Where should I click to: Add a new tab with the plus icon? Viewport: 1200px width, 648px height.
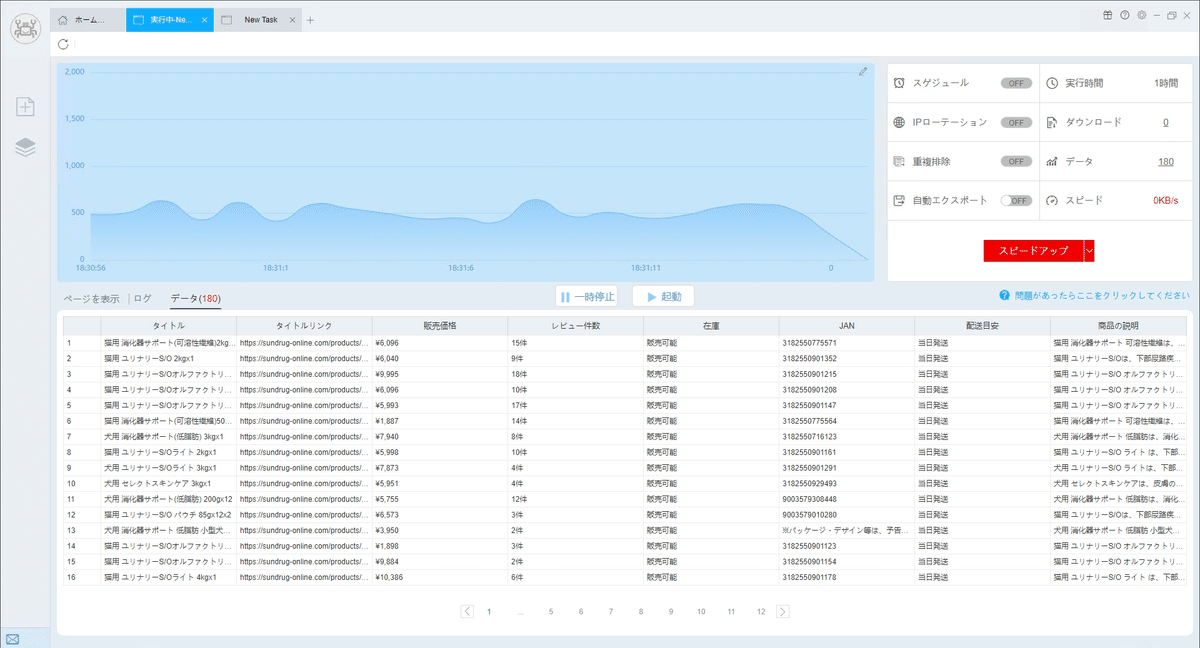click(310, 20)
